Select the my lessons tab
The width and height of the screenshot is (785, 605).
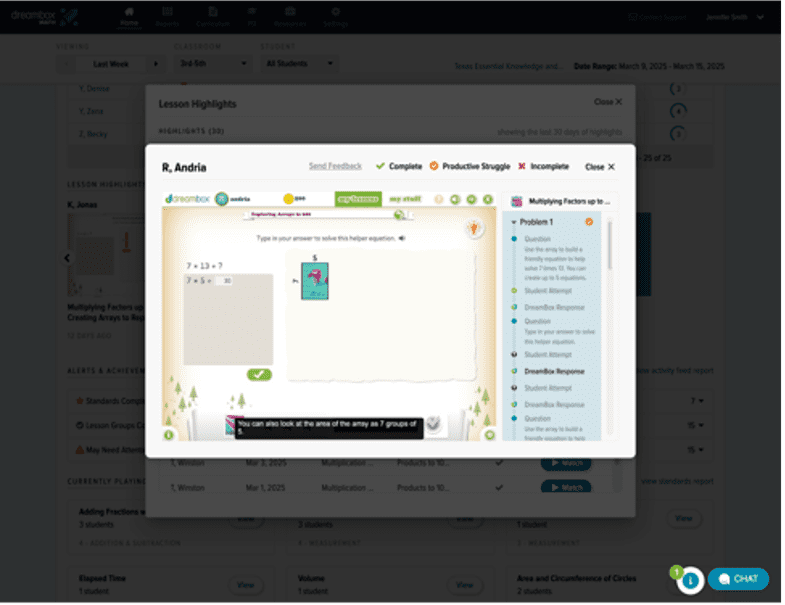click(358, 199)
